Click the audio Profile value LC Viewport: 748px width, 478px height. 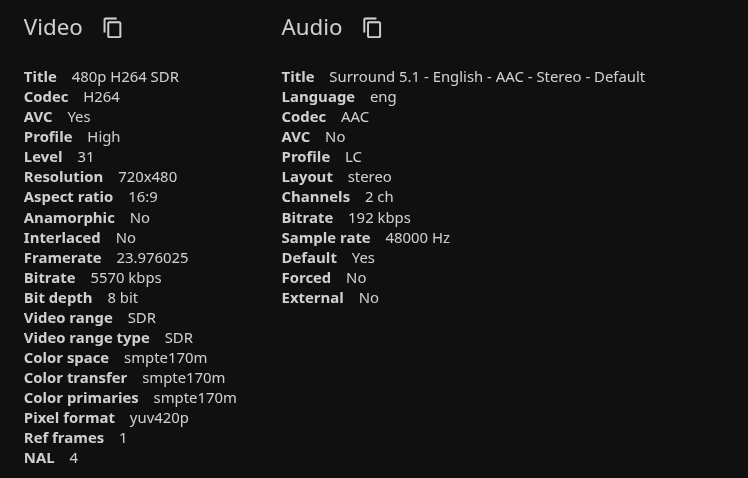[353, 157]
